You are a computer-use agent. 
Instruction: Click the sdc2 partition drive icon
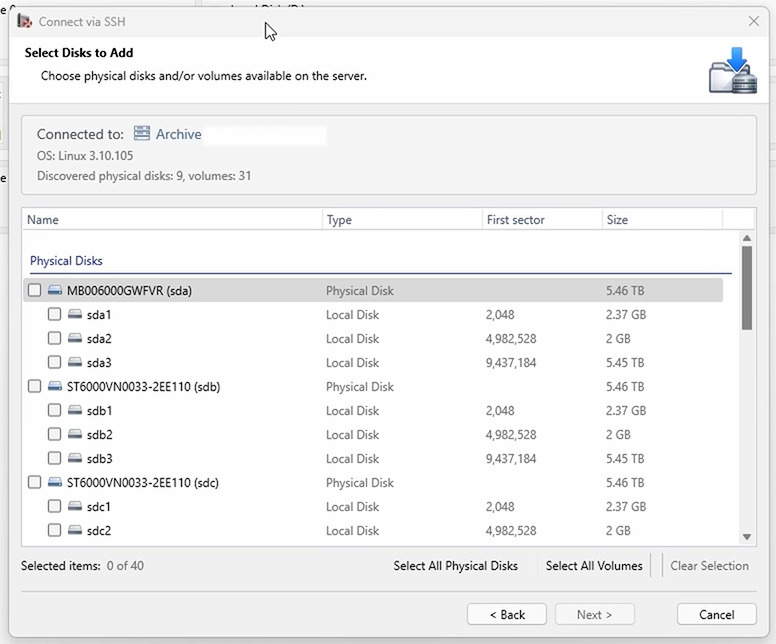[x=75, y=530]
